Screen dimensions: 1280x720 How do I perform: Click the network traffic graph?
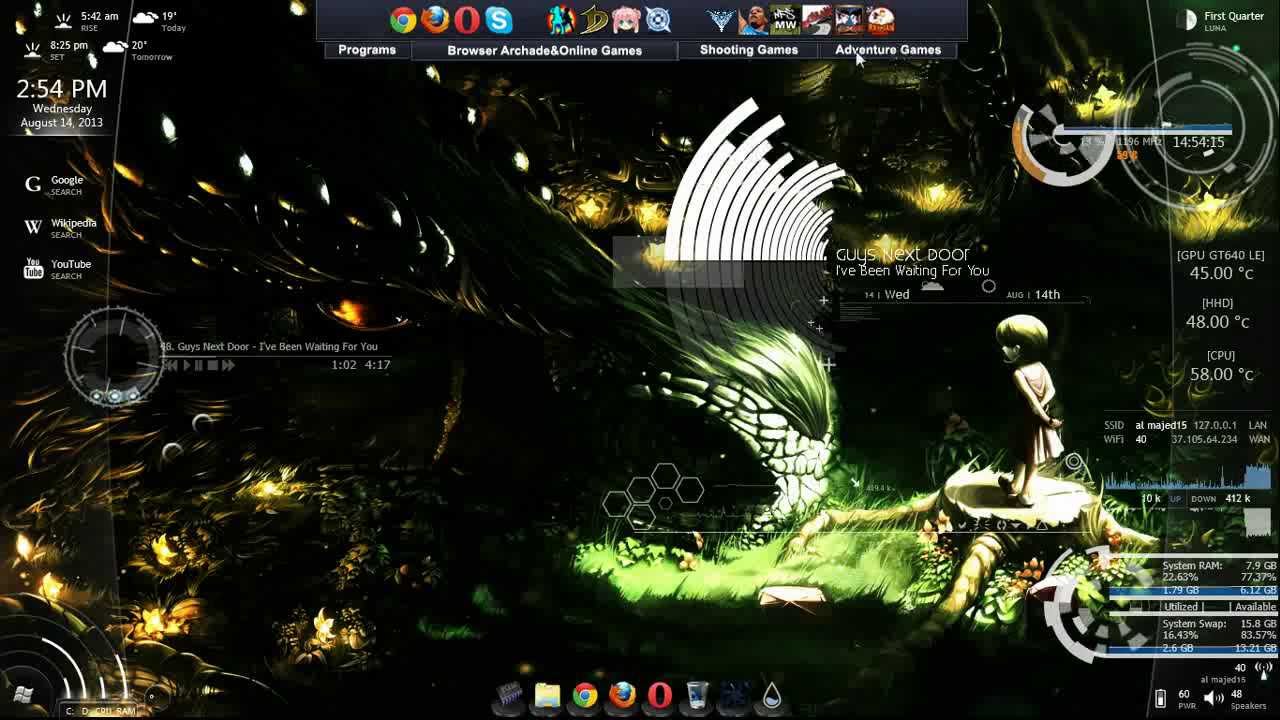(x=1187, y=476)
